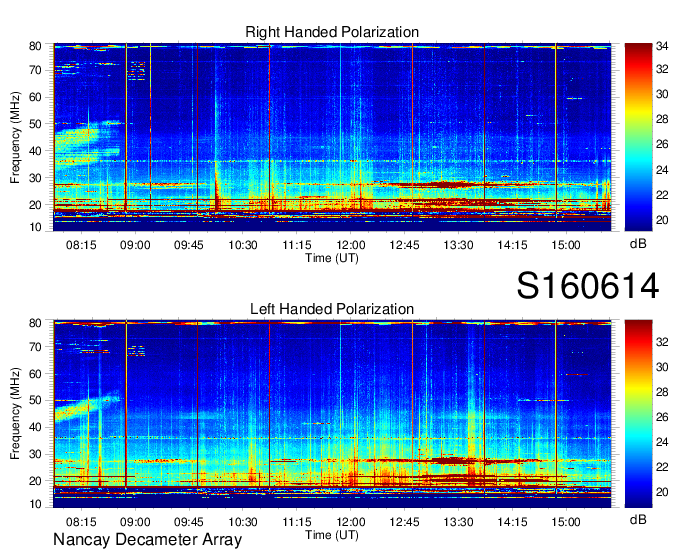This screenshot has height=552, width=680.
Task: Click the "Time (UT)" label under the right-handed plot
Action: [332, 258]
